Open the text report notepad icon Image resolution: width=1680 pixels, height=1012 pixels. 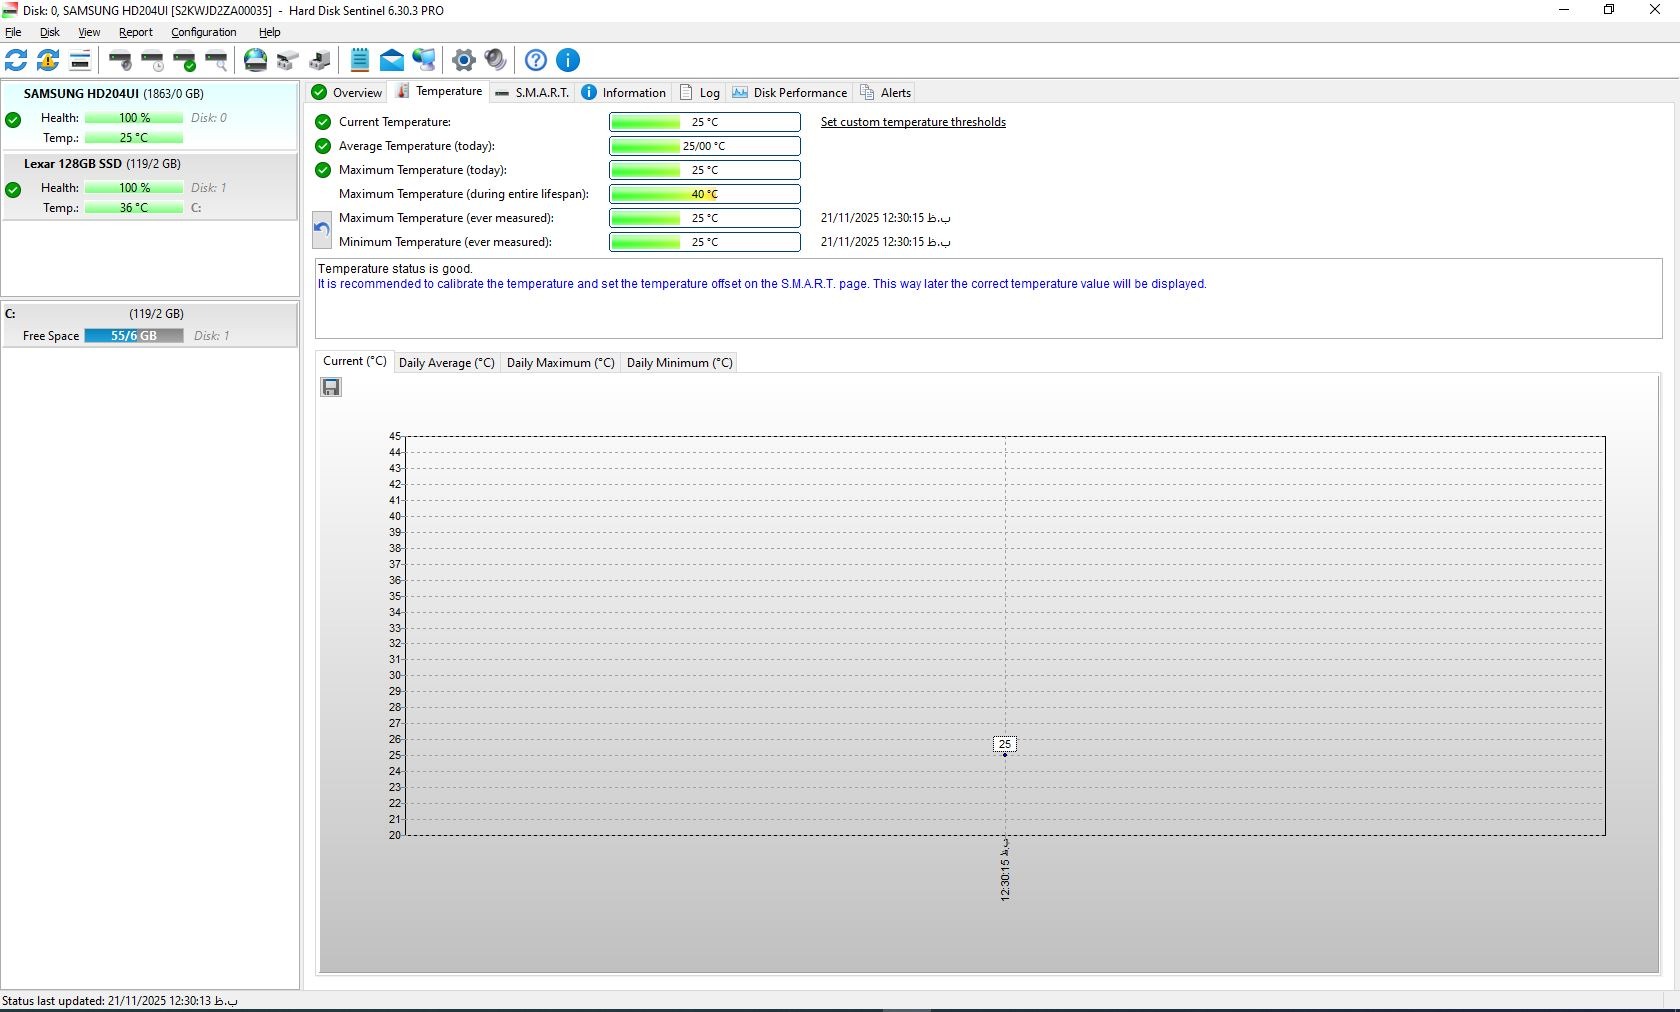tap(360, 60)
